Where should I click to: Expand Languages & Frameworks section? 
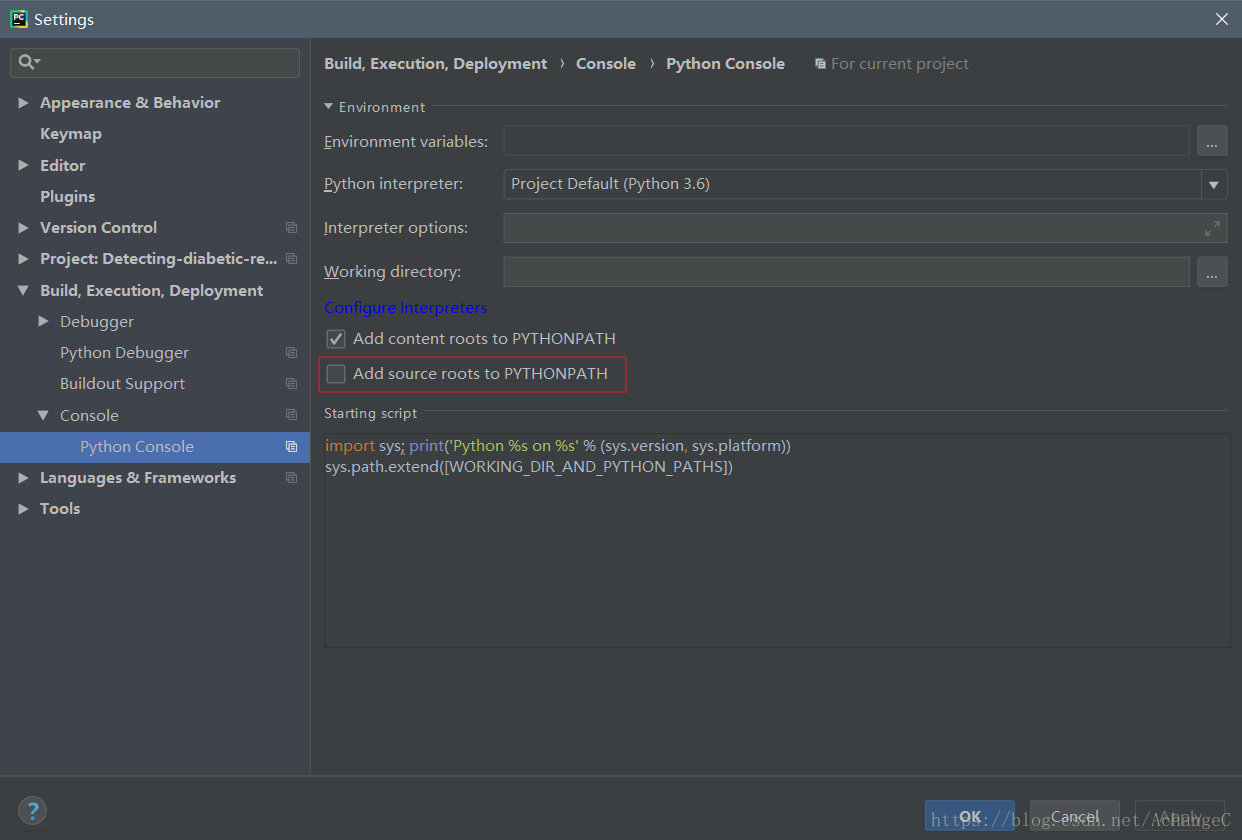(23, 478)
